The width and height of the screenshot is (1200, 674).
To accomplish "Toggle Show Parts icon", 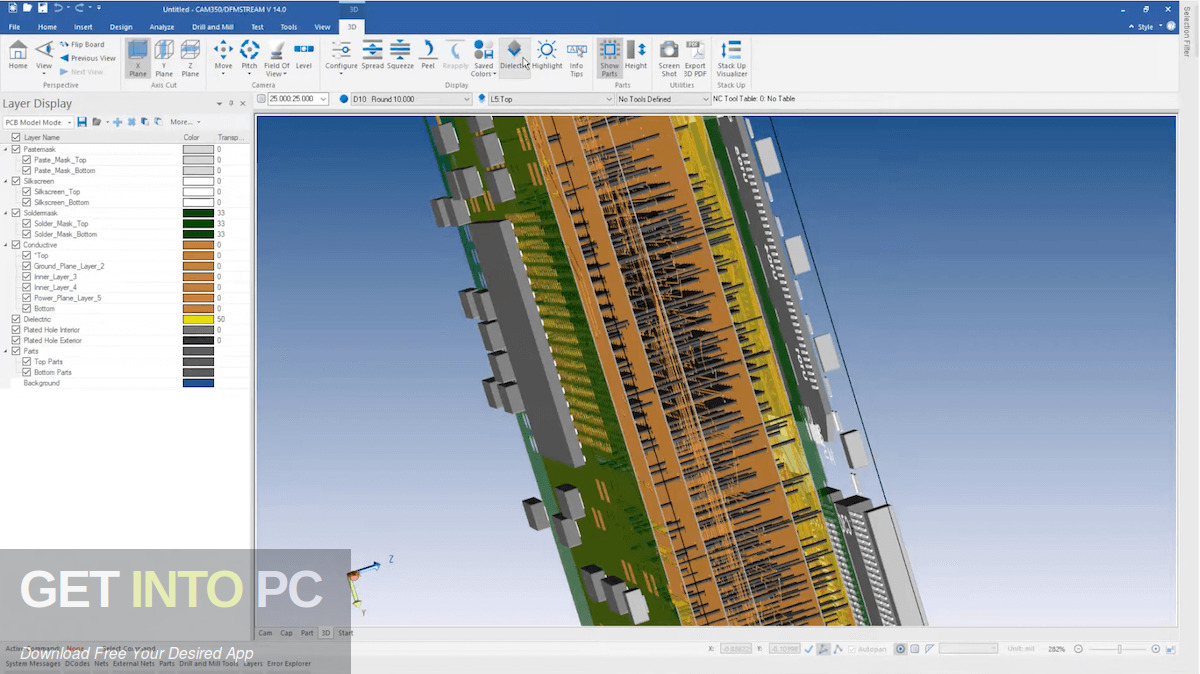I will [609, 59].
